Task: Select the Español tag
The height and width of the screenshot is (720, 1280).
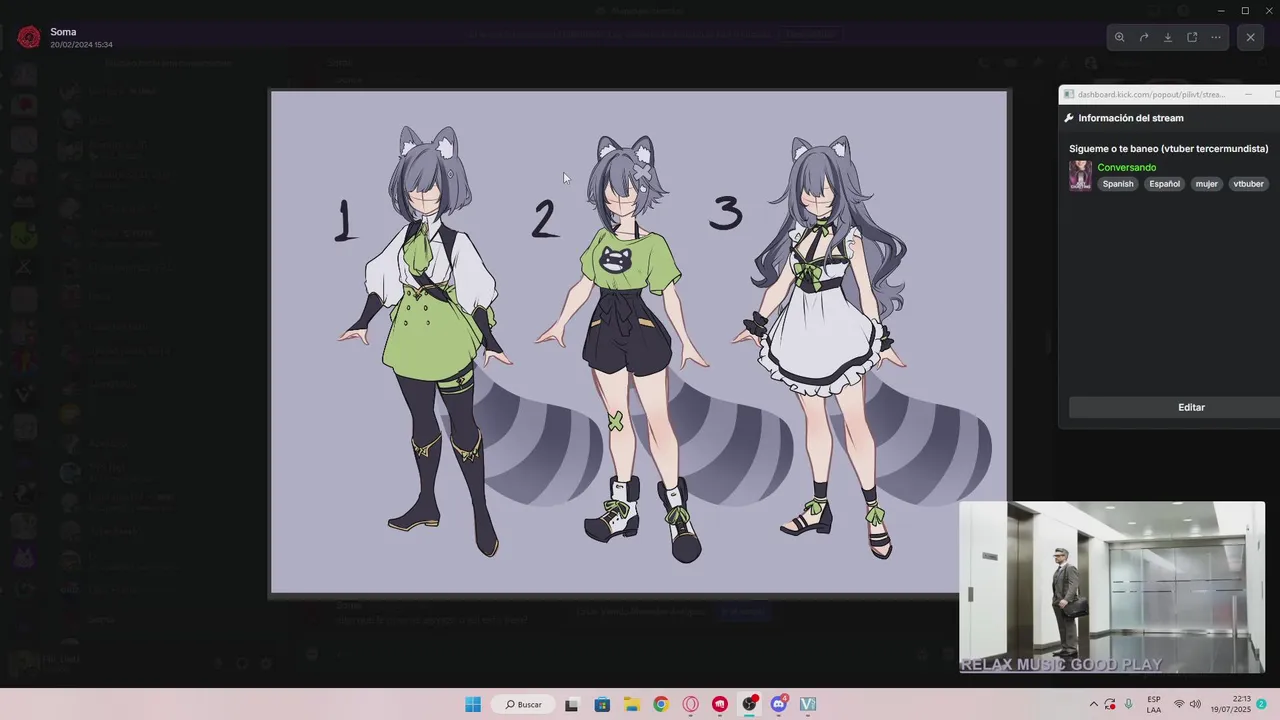Action: coord(1164,184)
